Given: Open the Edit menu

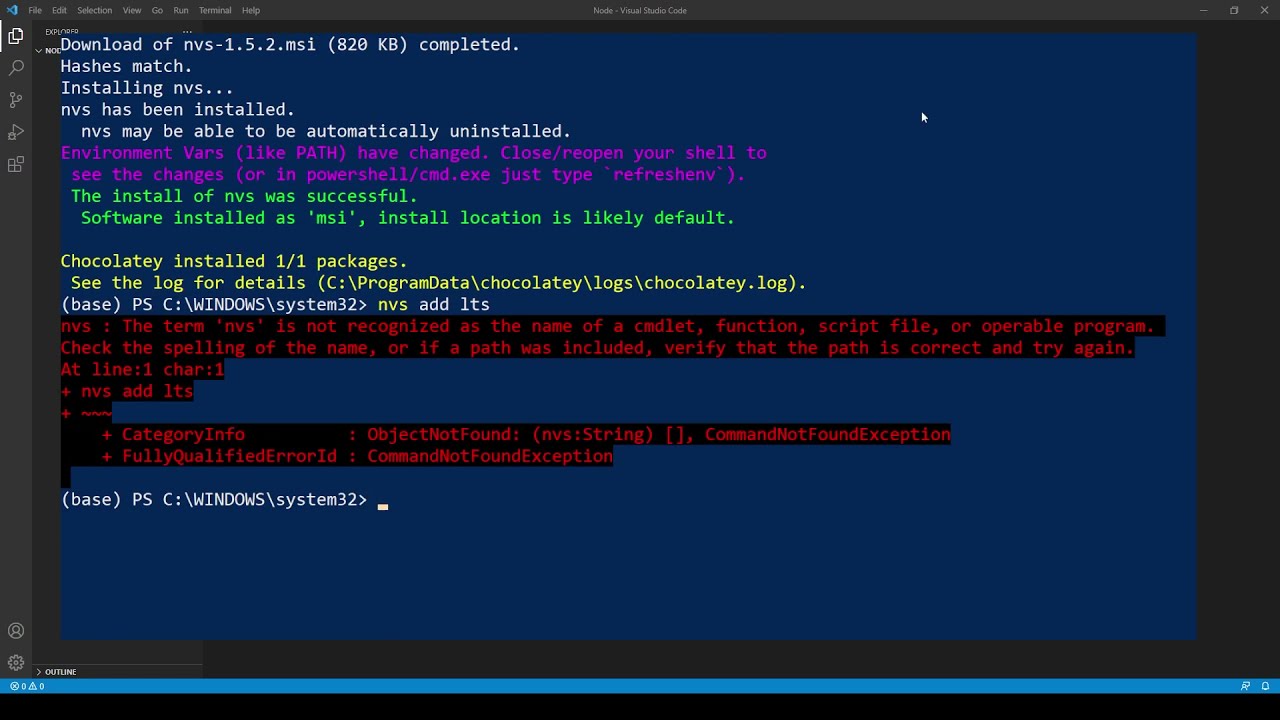Looking at the screenshot, I should [59, 10].
